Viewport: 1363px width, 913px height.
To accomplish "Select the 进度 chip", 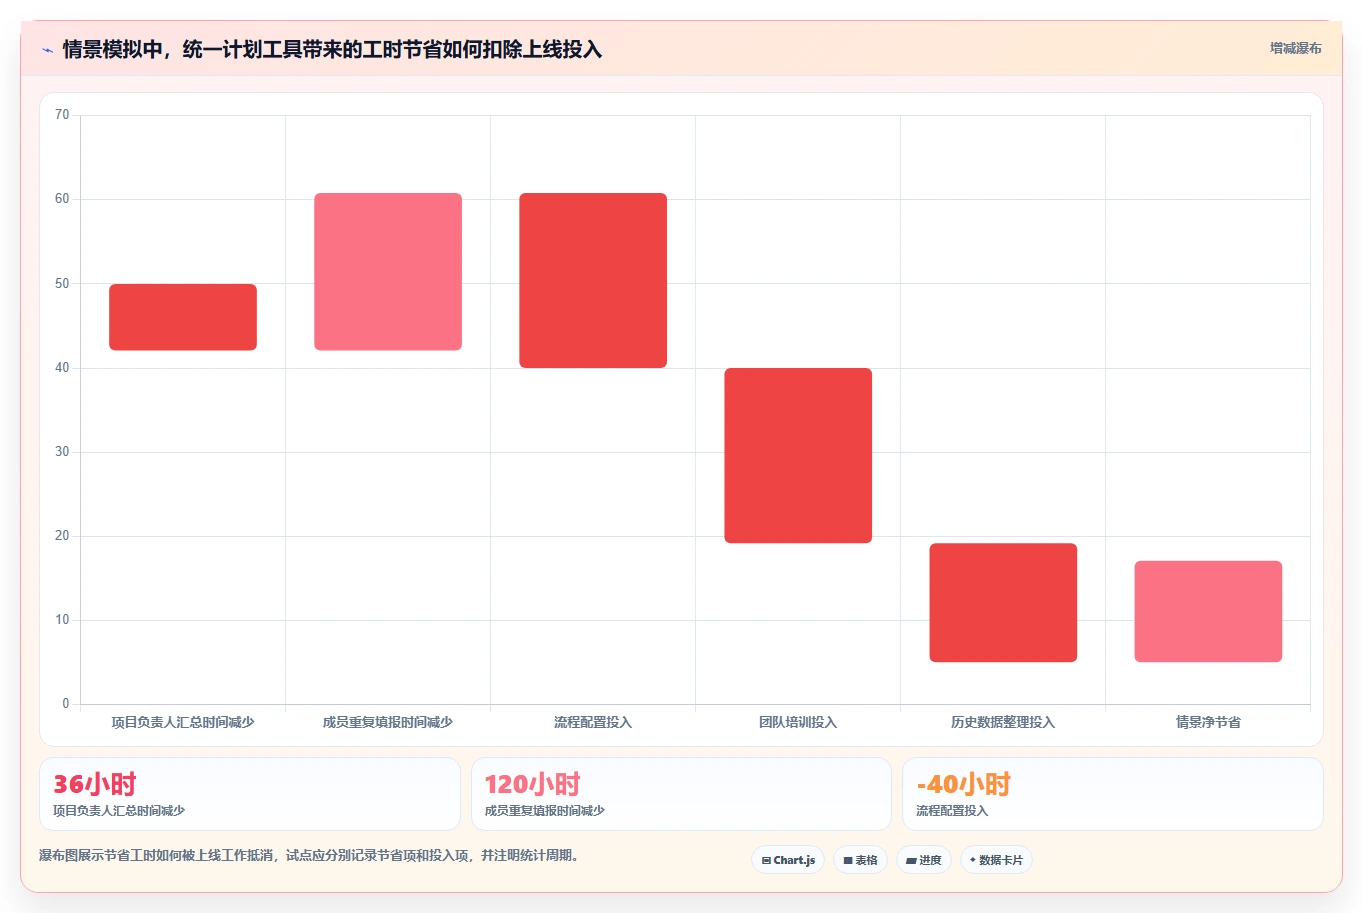I will point(924,860).
